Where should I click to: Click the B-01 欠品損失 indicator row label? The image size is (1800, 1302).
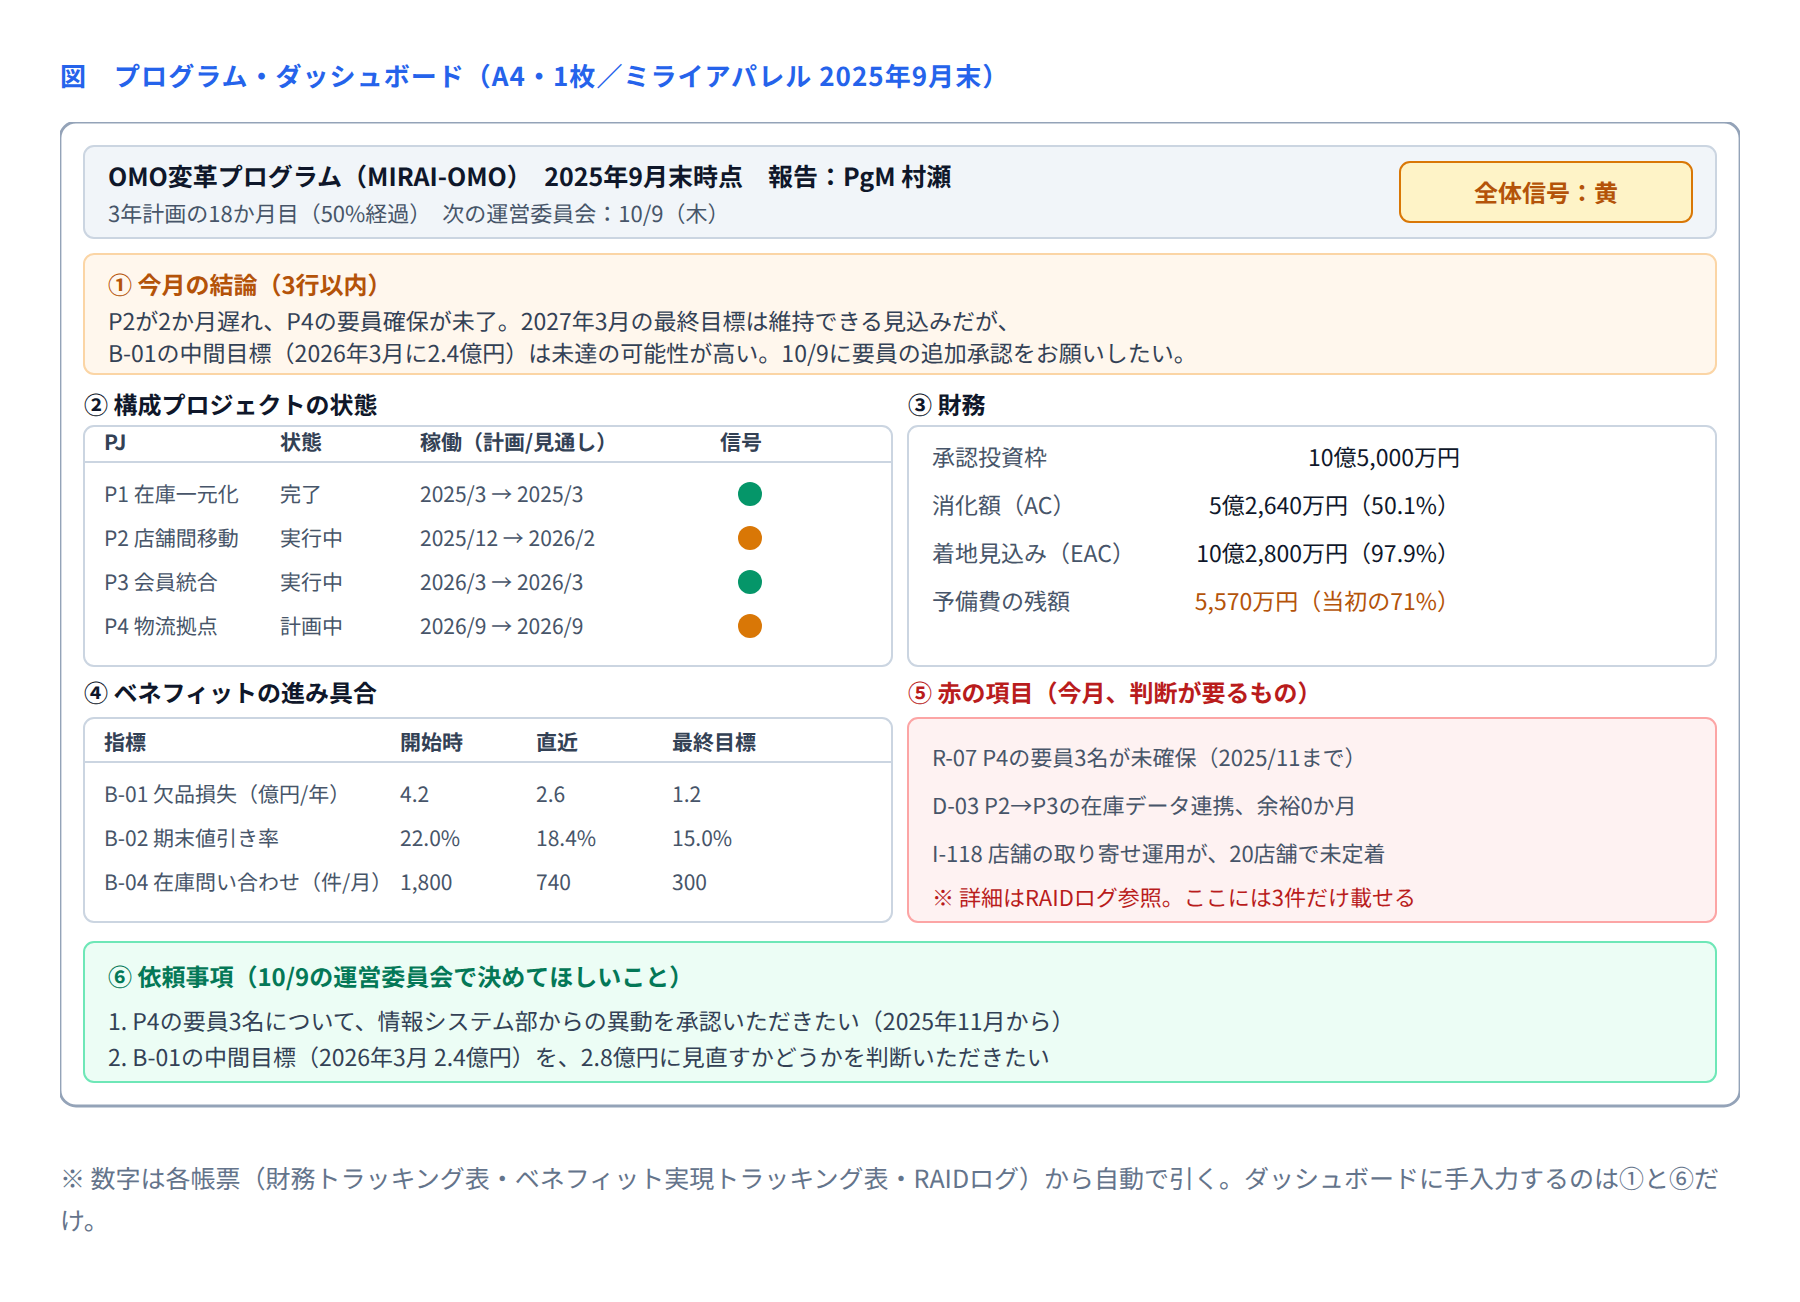point(222,794)
